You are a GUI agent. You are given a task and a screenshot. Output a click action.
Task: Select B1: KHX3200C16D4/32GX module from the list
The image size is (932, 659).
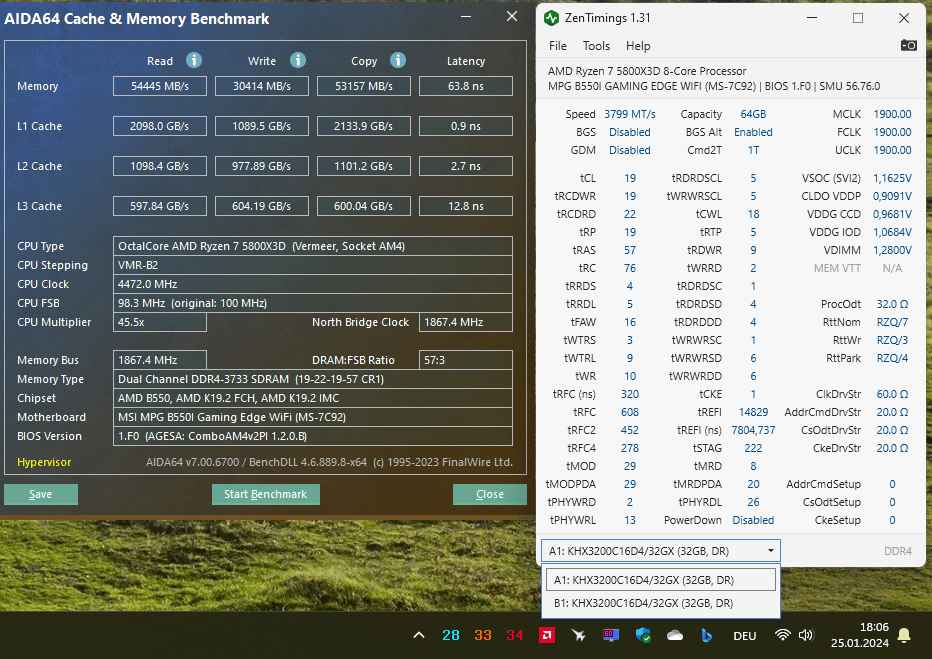[x=660, y=603]
